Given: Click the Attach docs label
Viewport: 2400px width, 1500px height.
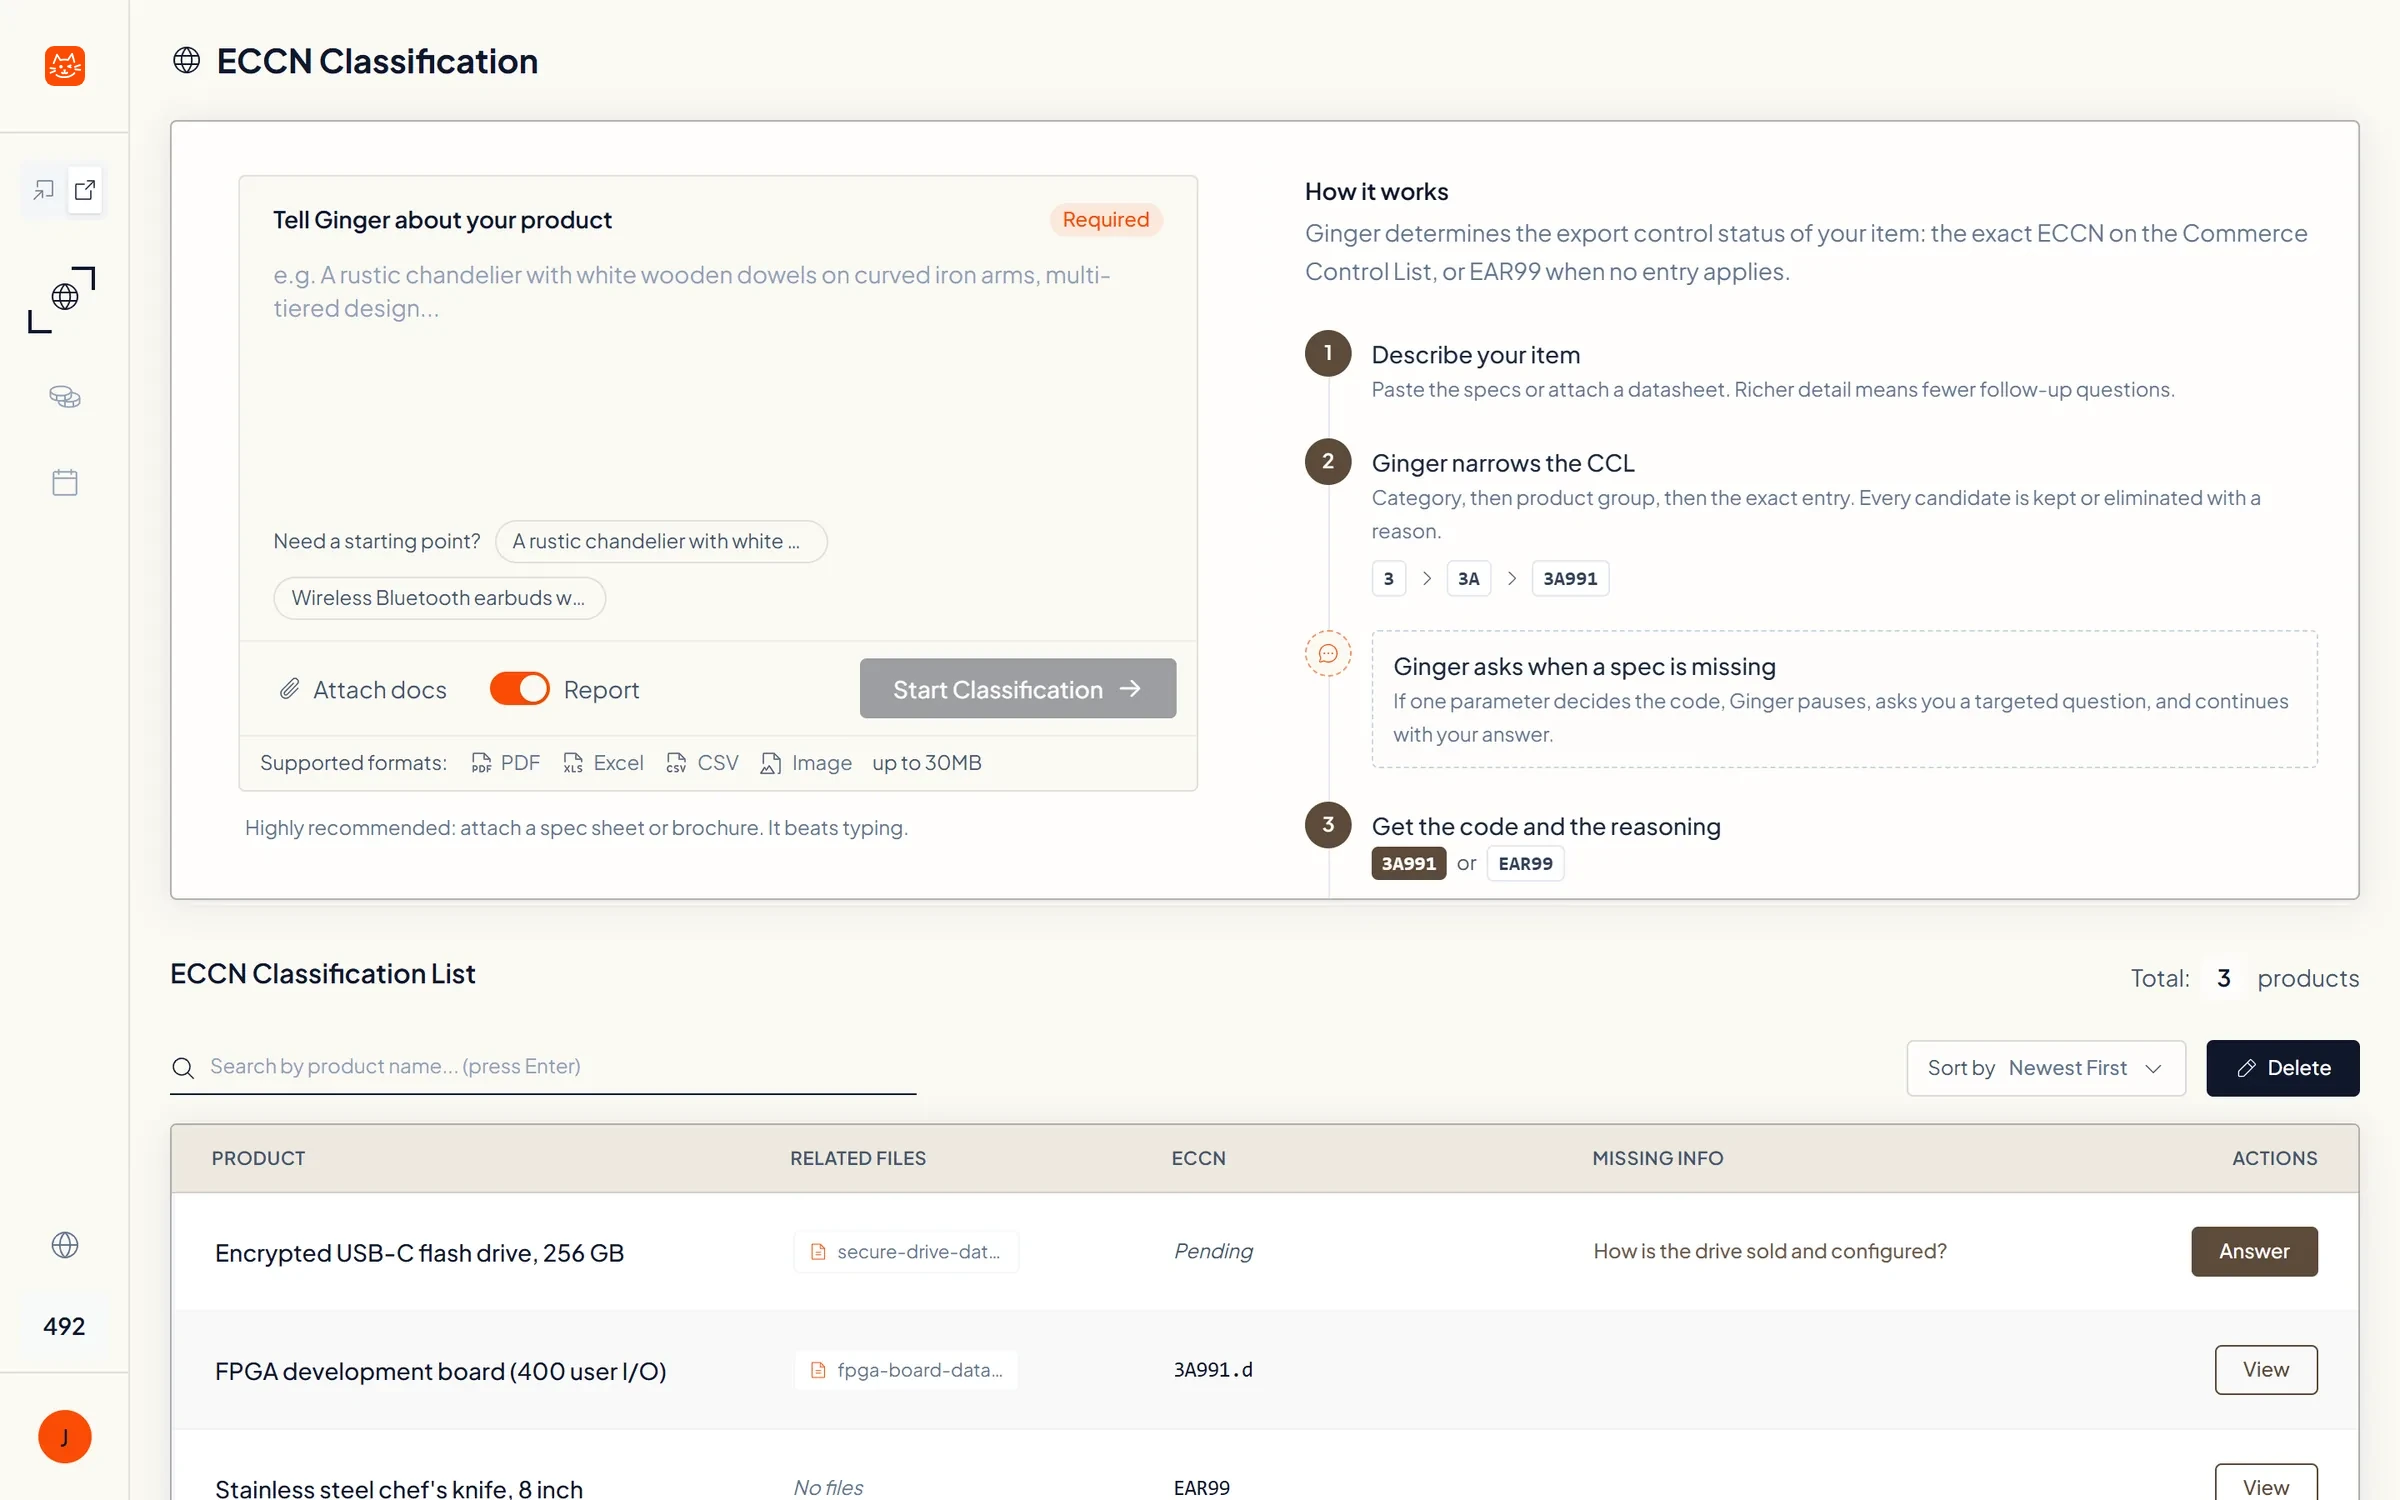Looking at the screenshot, I should pyautogui.click(x=380, y=689).
